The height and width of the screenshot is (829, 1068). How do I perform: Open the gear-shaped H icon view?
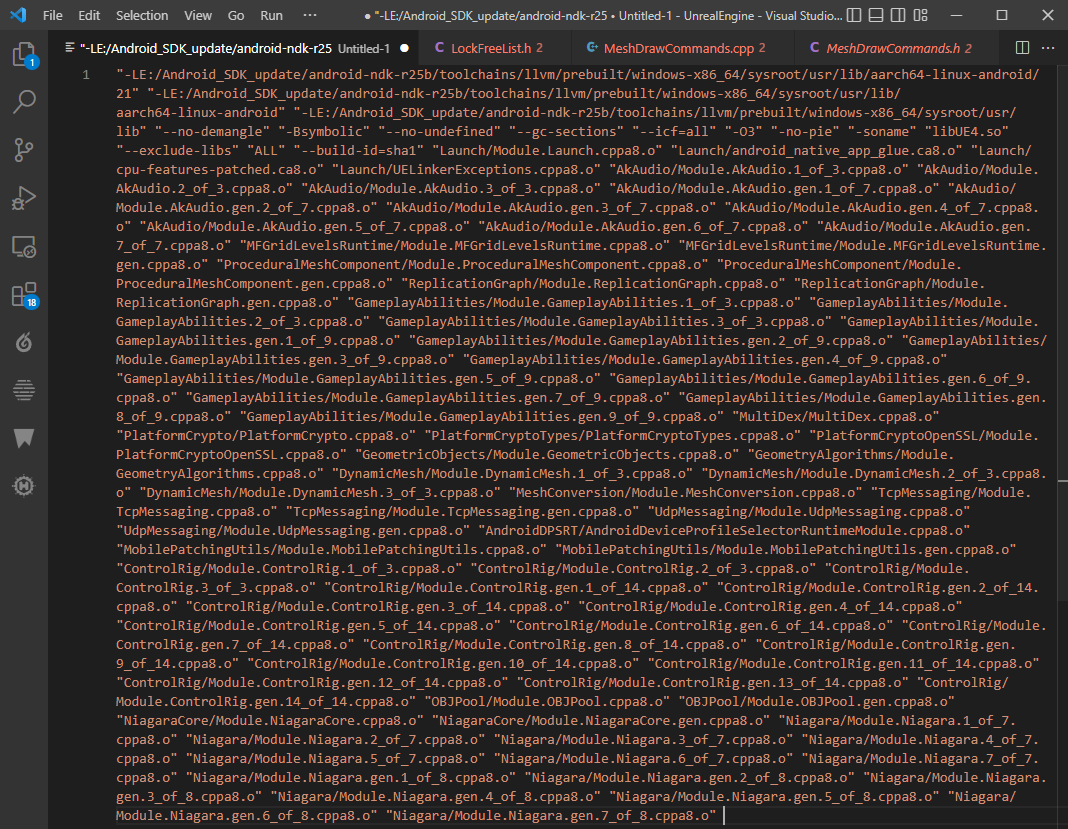(x=24, y=486)
